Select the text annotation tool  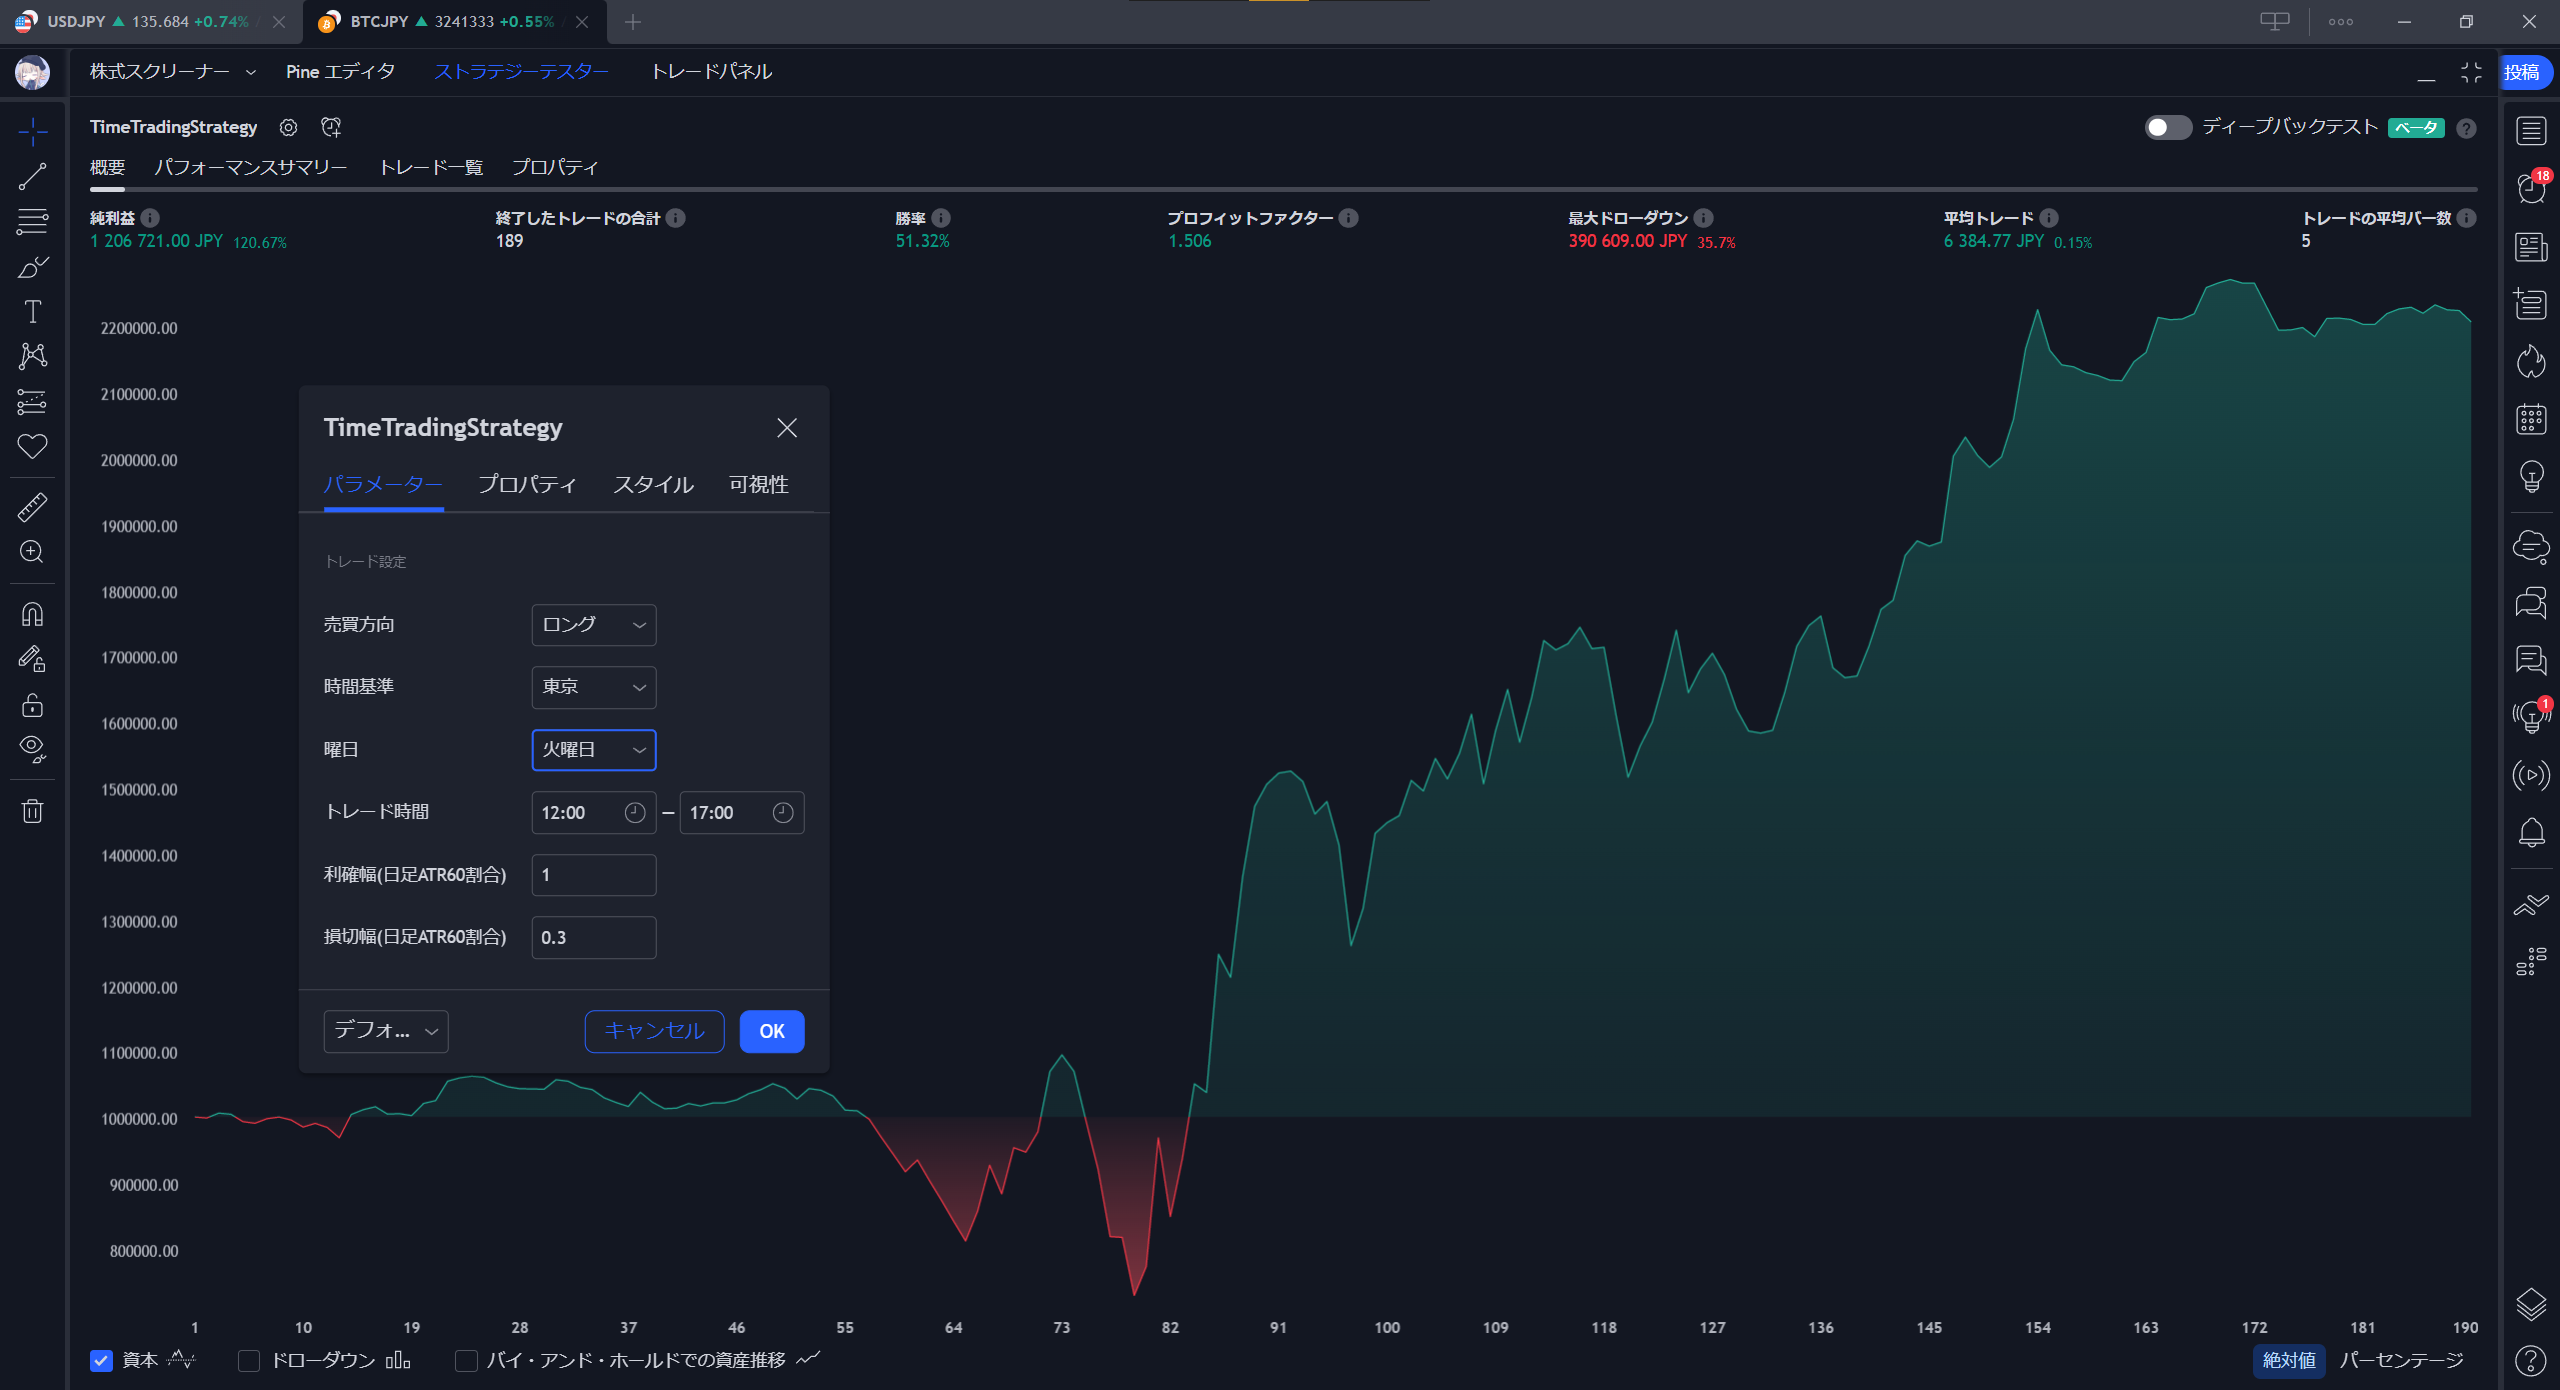[x=32, y=312]
